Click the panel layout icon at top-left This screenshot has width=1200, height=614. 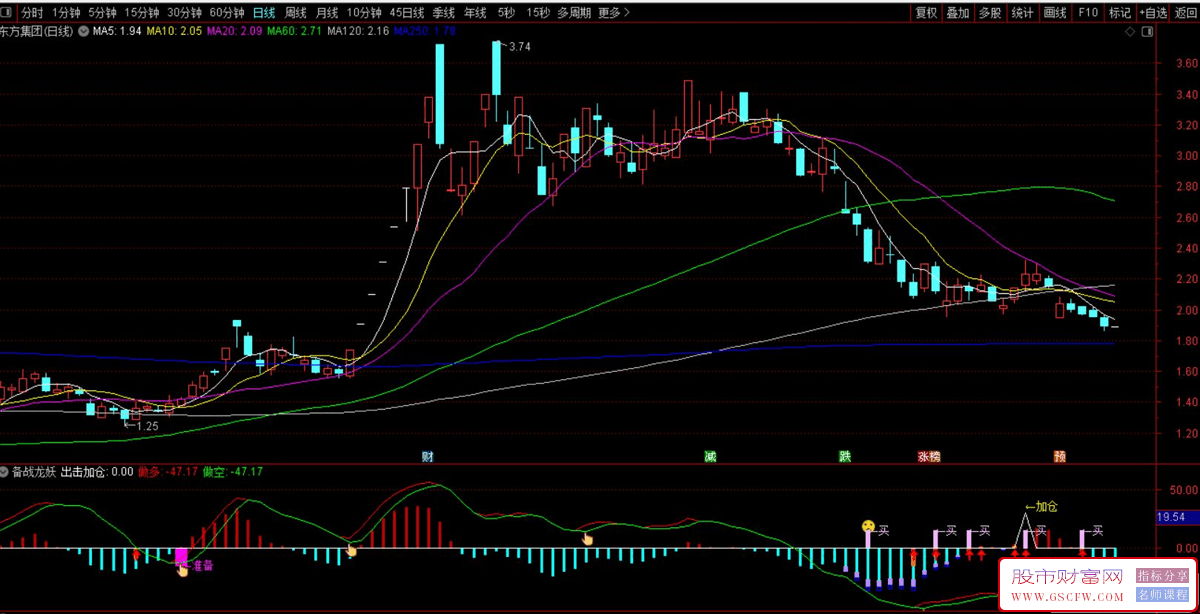click(8, 13)
